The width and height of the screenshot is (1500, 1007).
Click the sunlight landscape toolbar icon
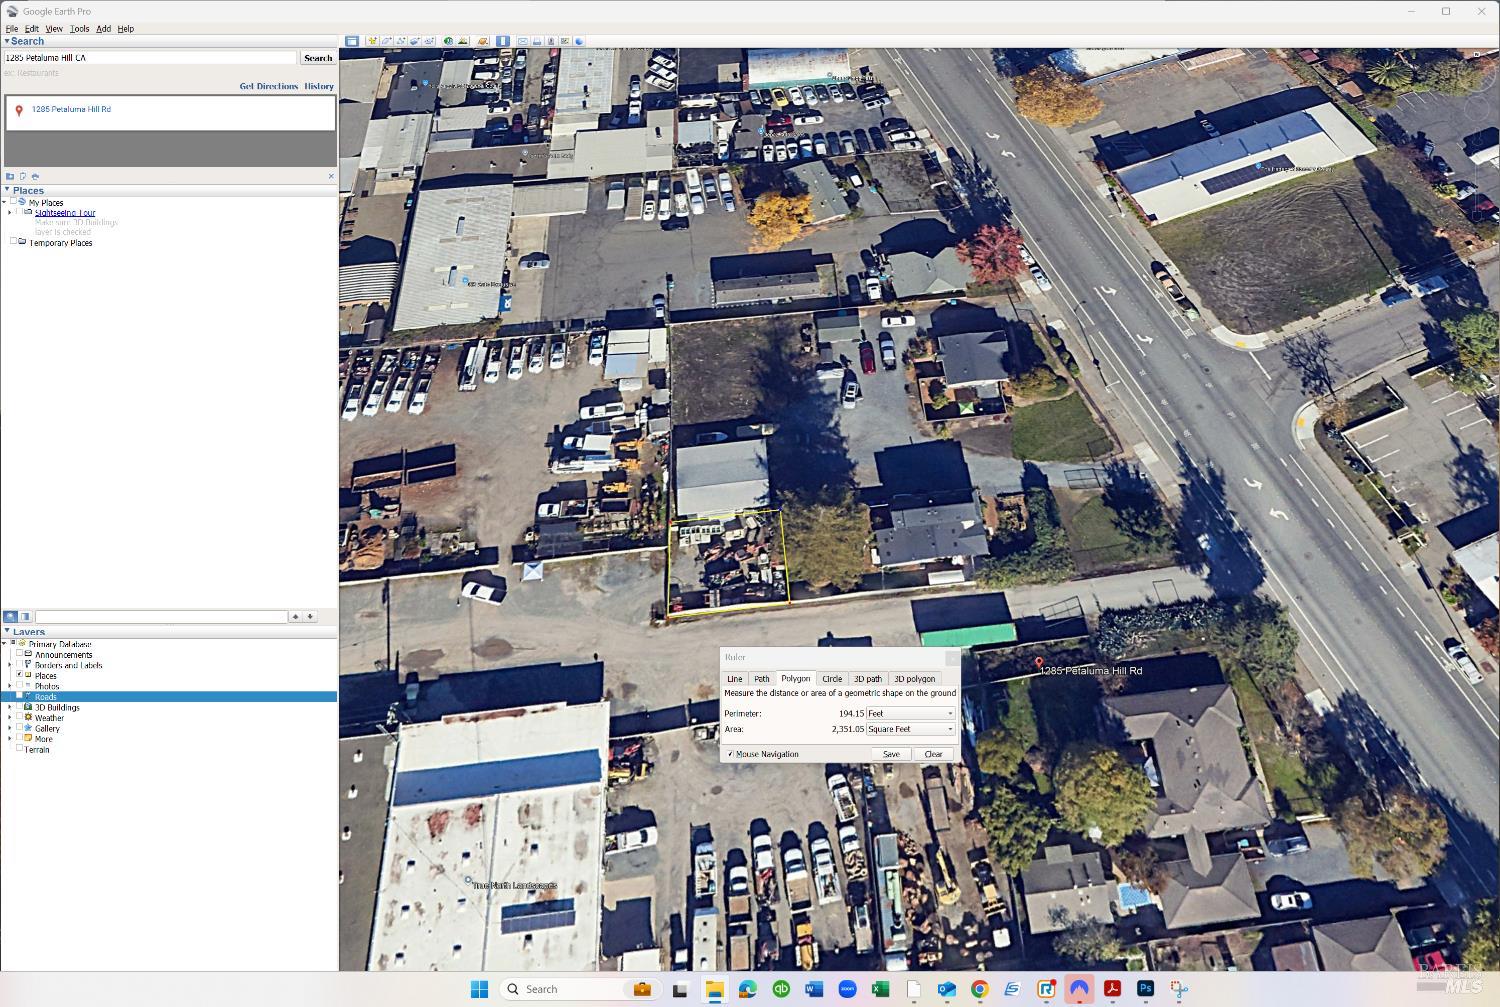(x=462, y=41)
